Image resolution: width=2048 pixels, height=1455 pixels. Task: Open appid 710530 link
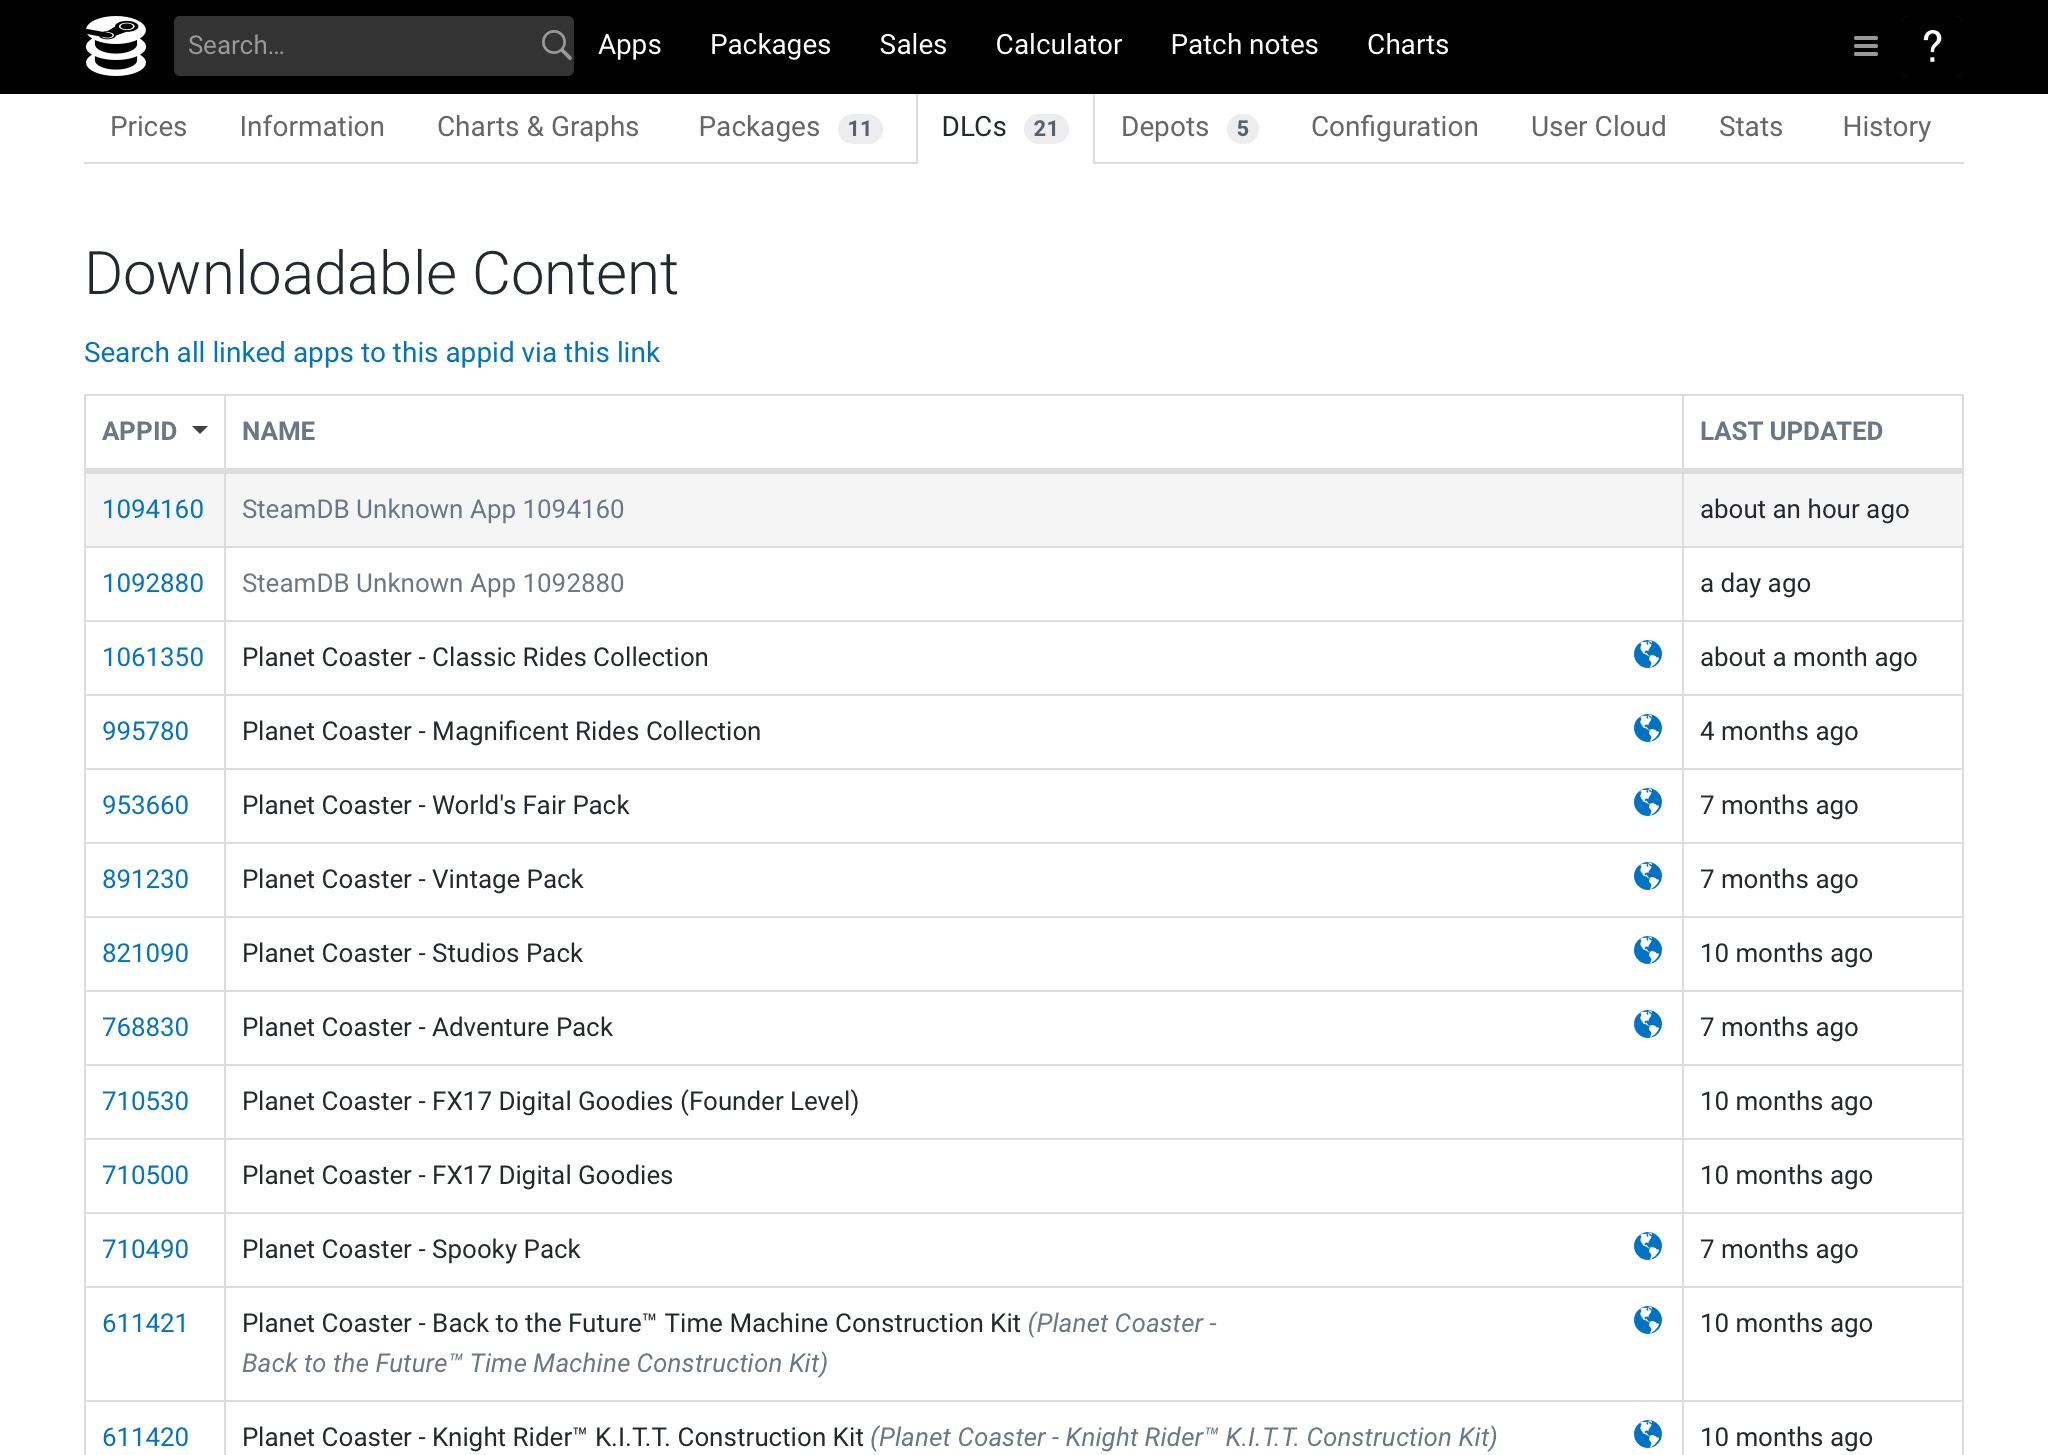(x=145, y=1101)
